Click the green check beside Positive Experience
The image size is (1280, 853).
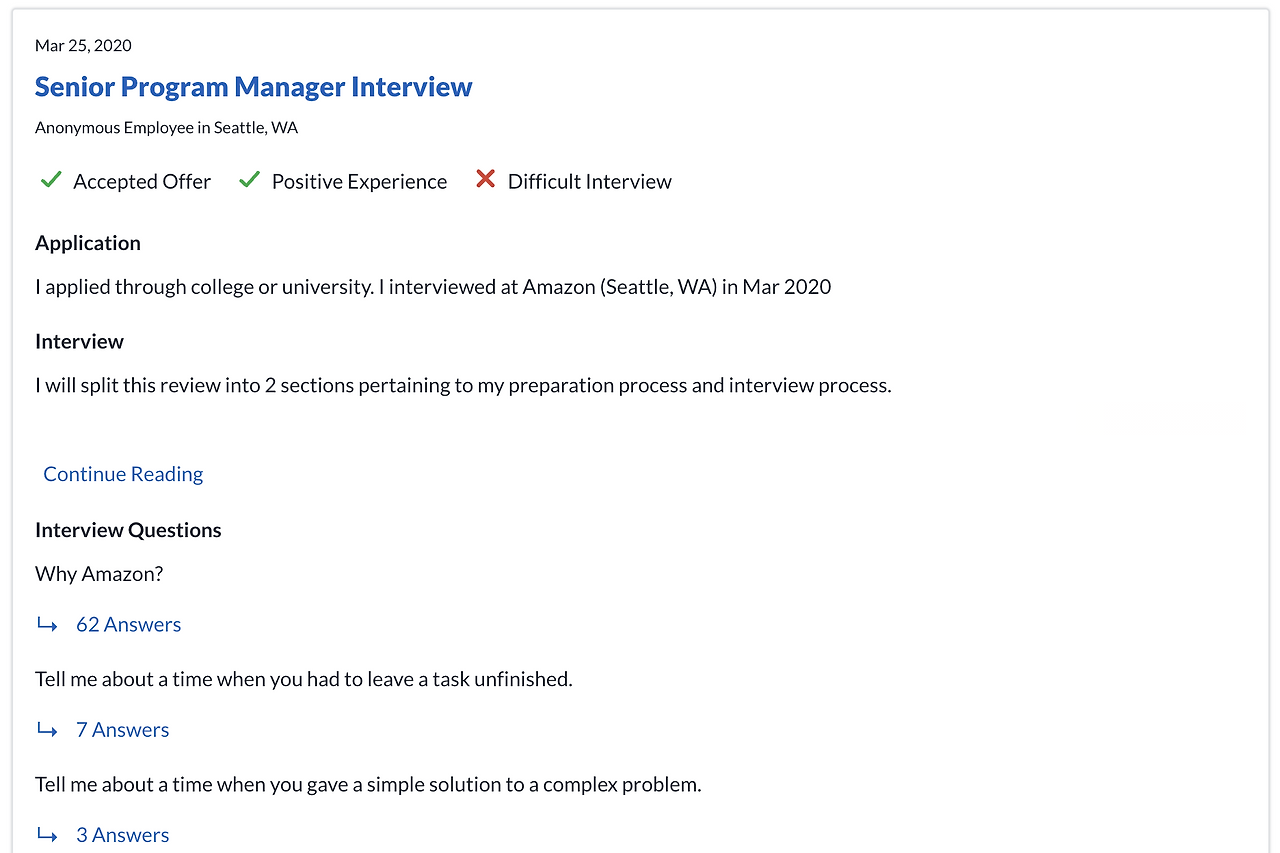point(250,180)
